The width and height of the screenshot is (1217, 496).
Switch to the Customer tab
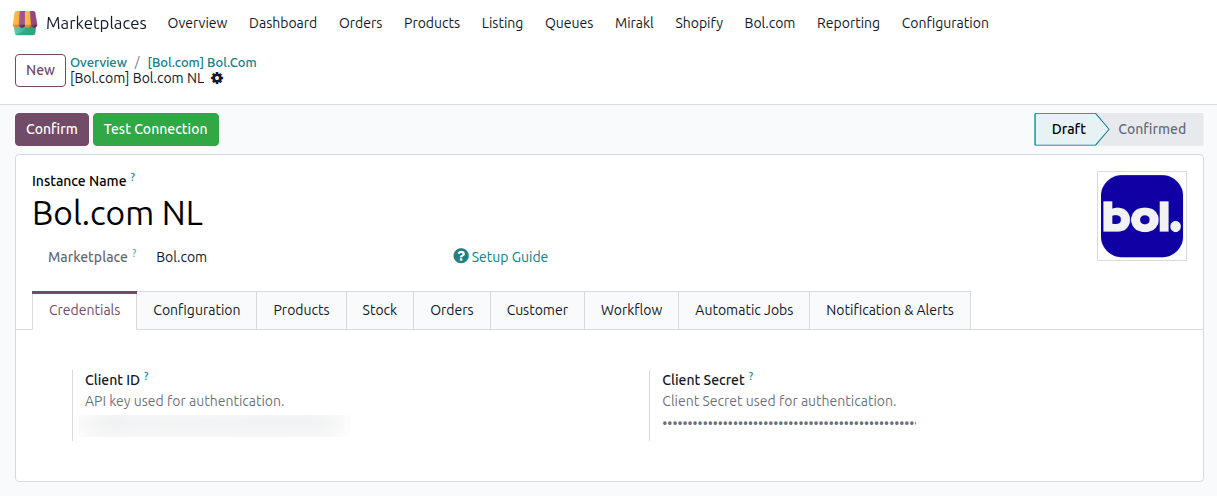(x=537, y=310)
